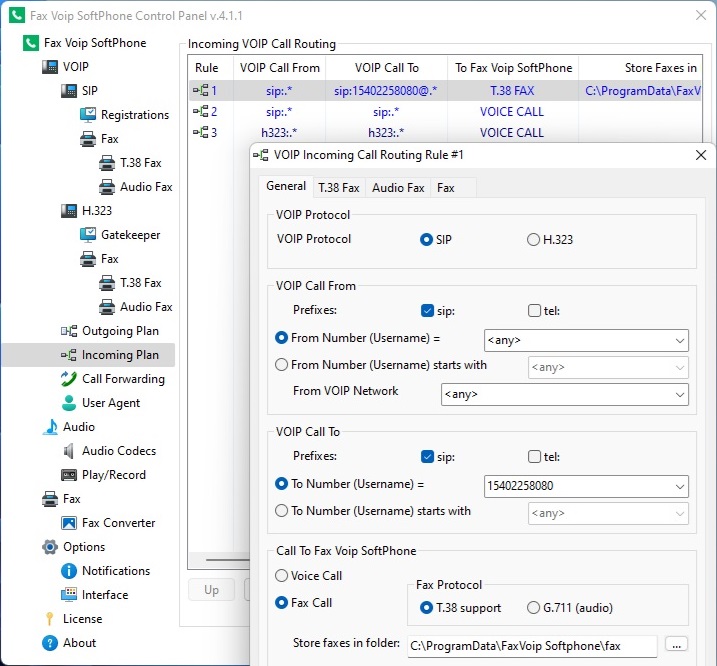Open the To Number starts with dropdown
The image size is (717, 666).
pos(608,513)
